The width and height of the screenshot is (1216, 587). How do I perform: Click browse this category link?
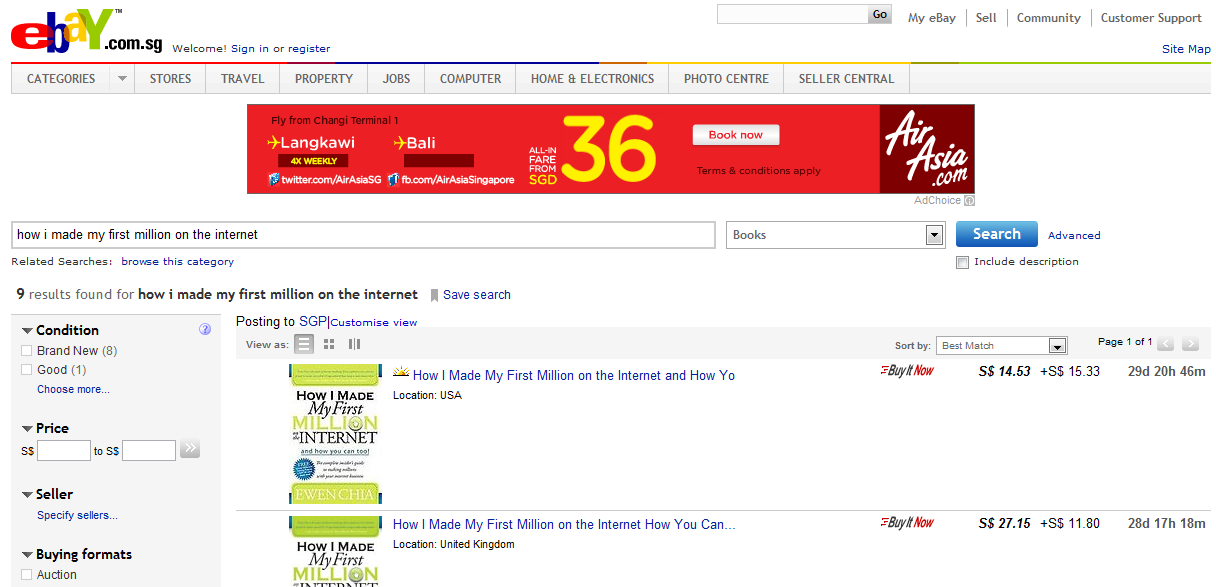click(x=178, y=262)
